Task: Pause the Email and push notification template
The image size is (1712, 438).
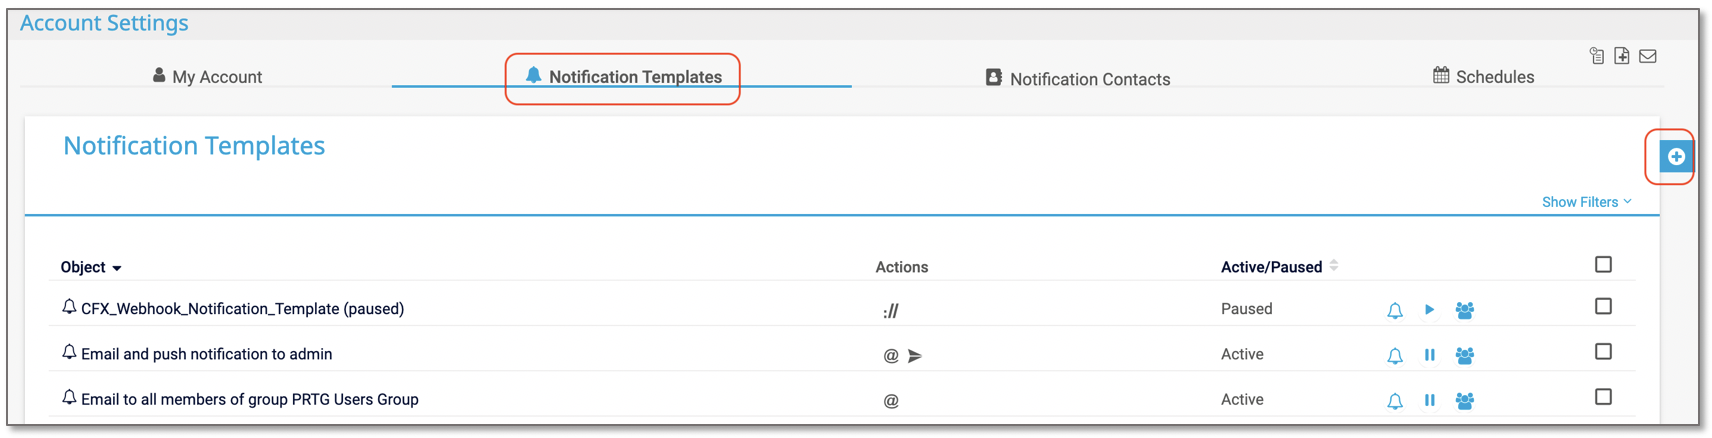Action: click(x=1429, y=355)
